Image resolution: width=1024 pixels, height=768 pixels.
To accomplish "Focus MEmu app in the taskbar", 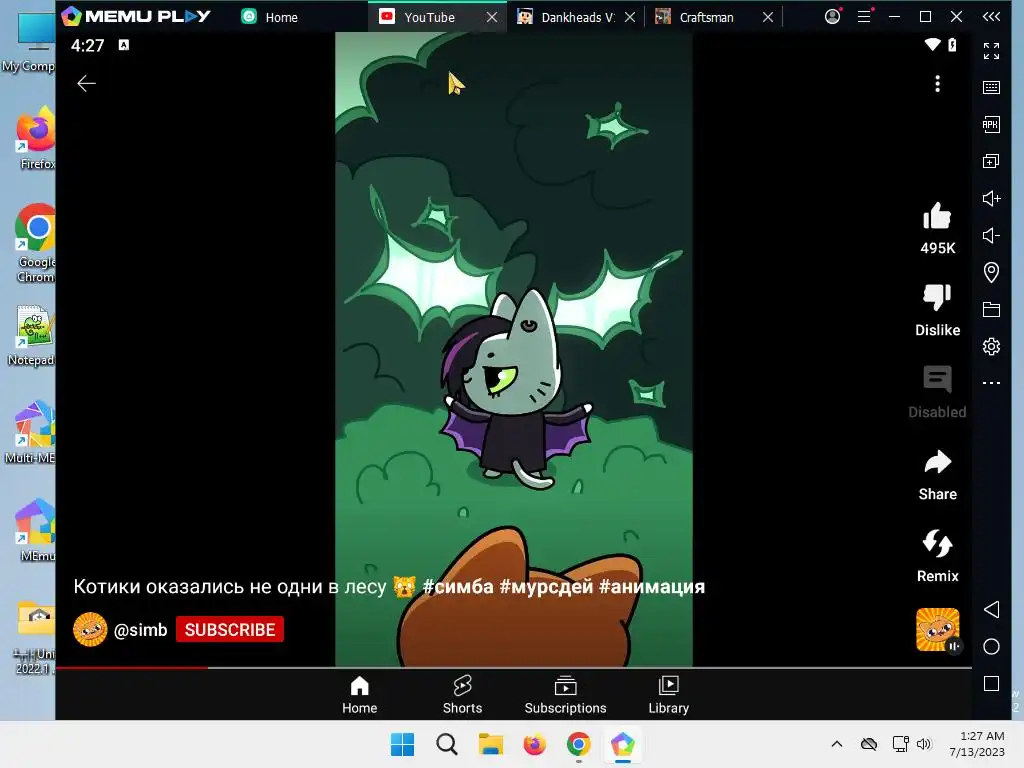I will pos(622,744).
